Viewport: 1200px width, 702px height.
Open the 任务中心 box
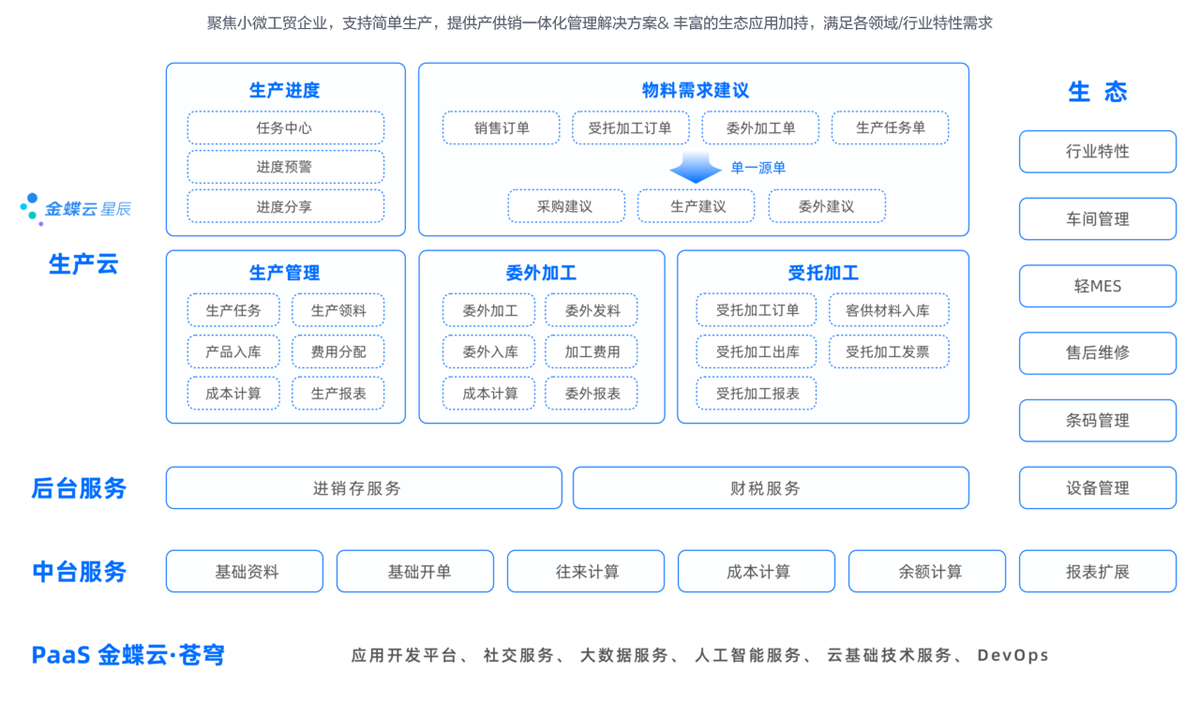click(285, 128)
